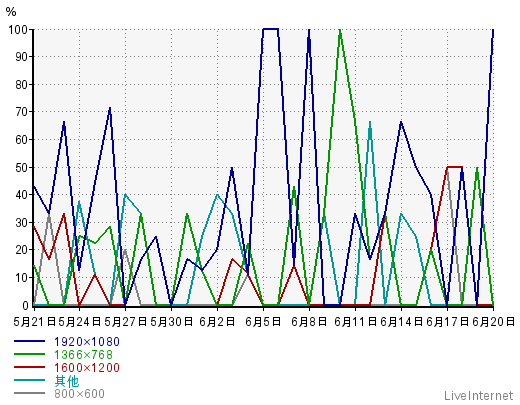Screen dimensions: 520x405
Task: Click the teal 其他 legend line swatch
Action: coord(29,380)
